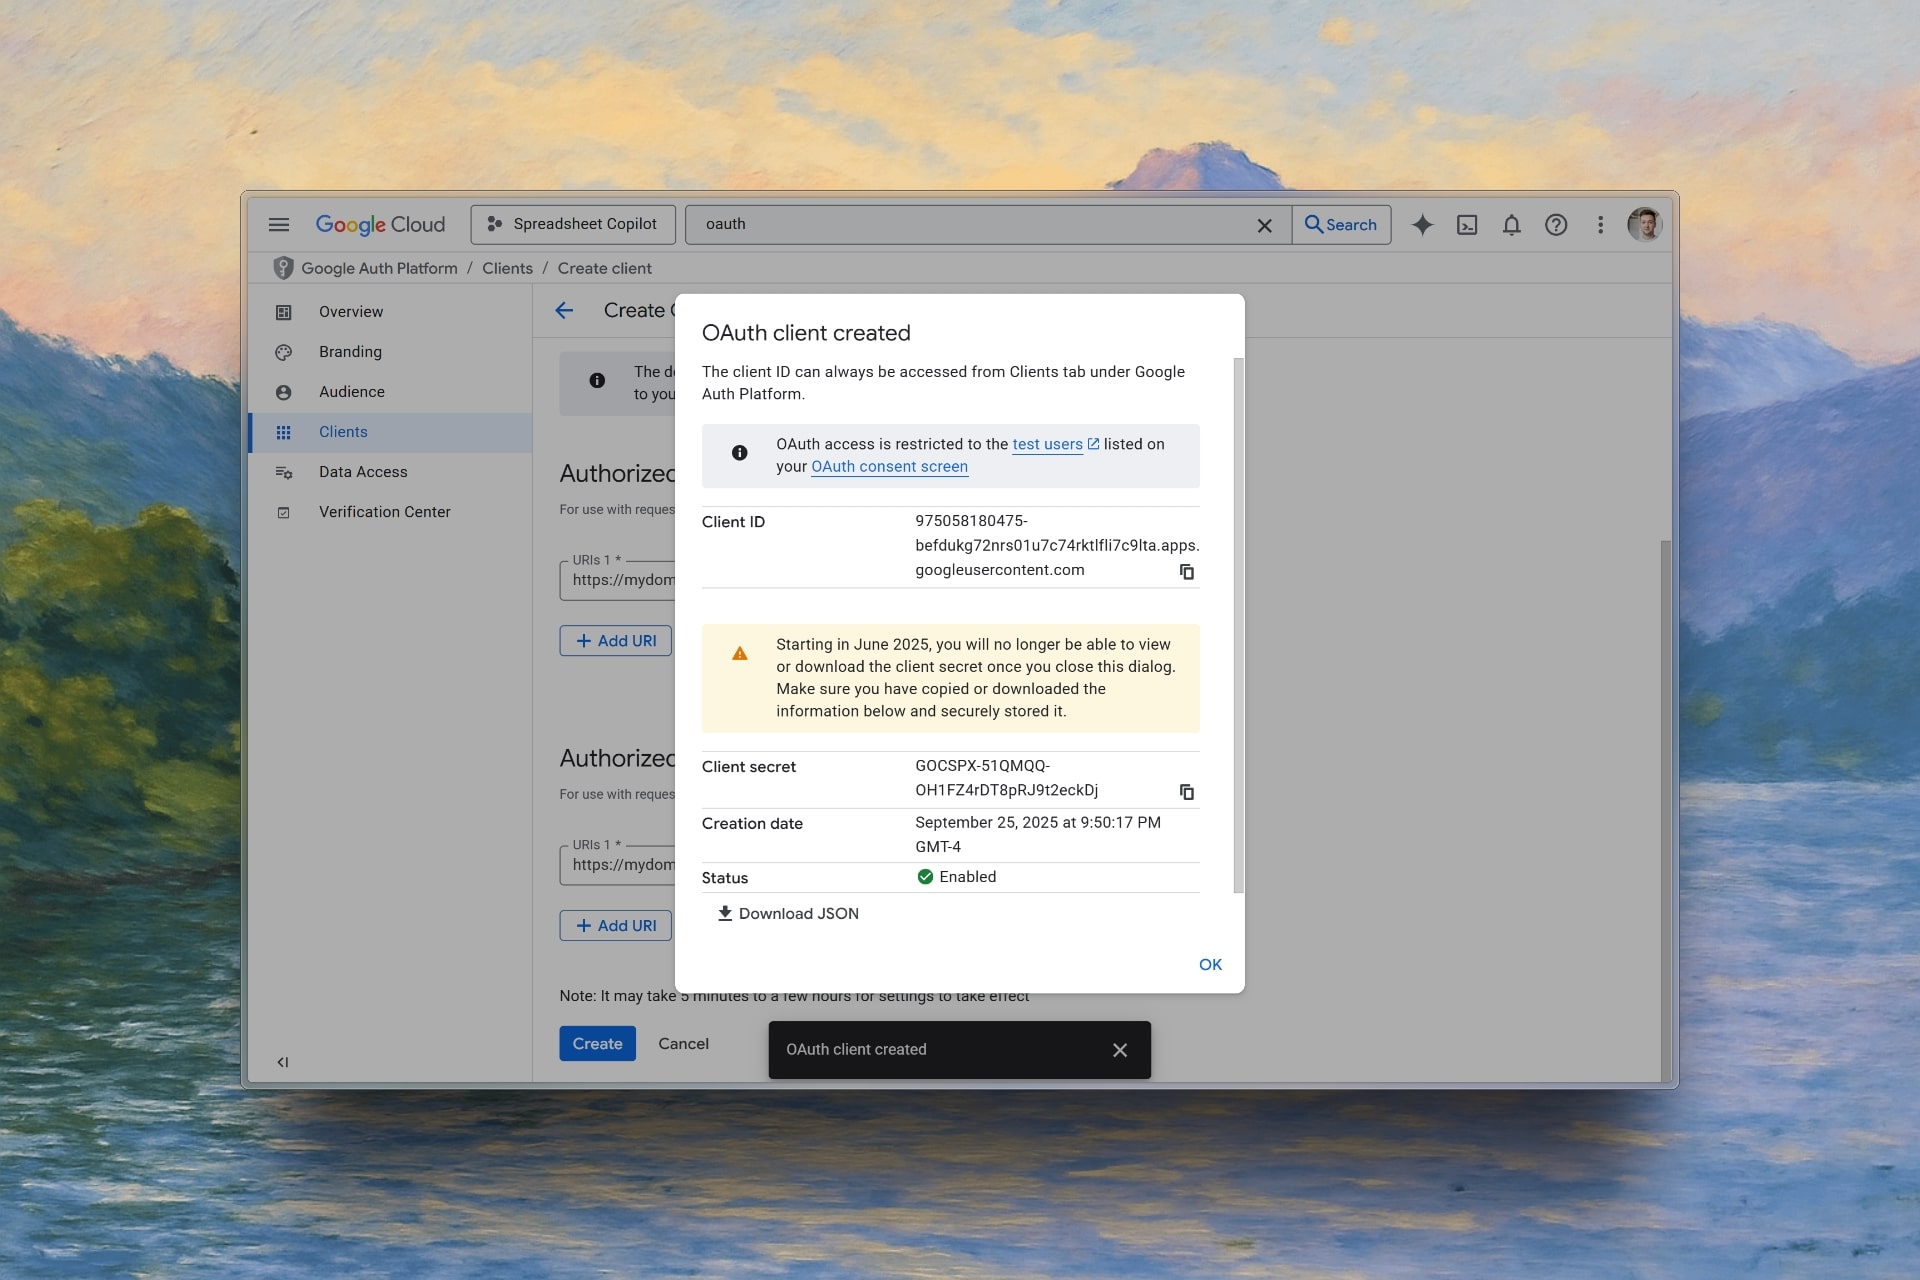Open the help question mark icon
Viewport: 1920px width, 1280px height.
[1556, 225]
